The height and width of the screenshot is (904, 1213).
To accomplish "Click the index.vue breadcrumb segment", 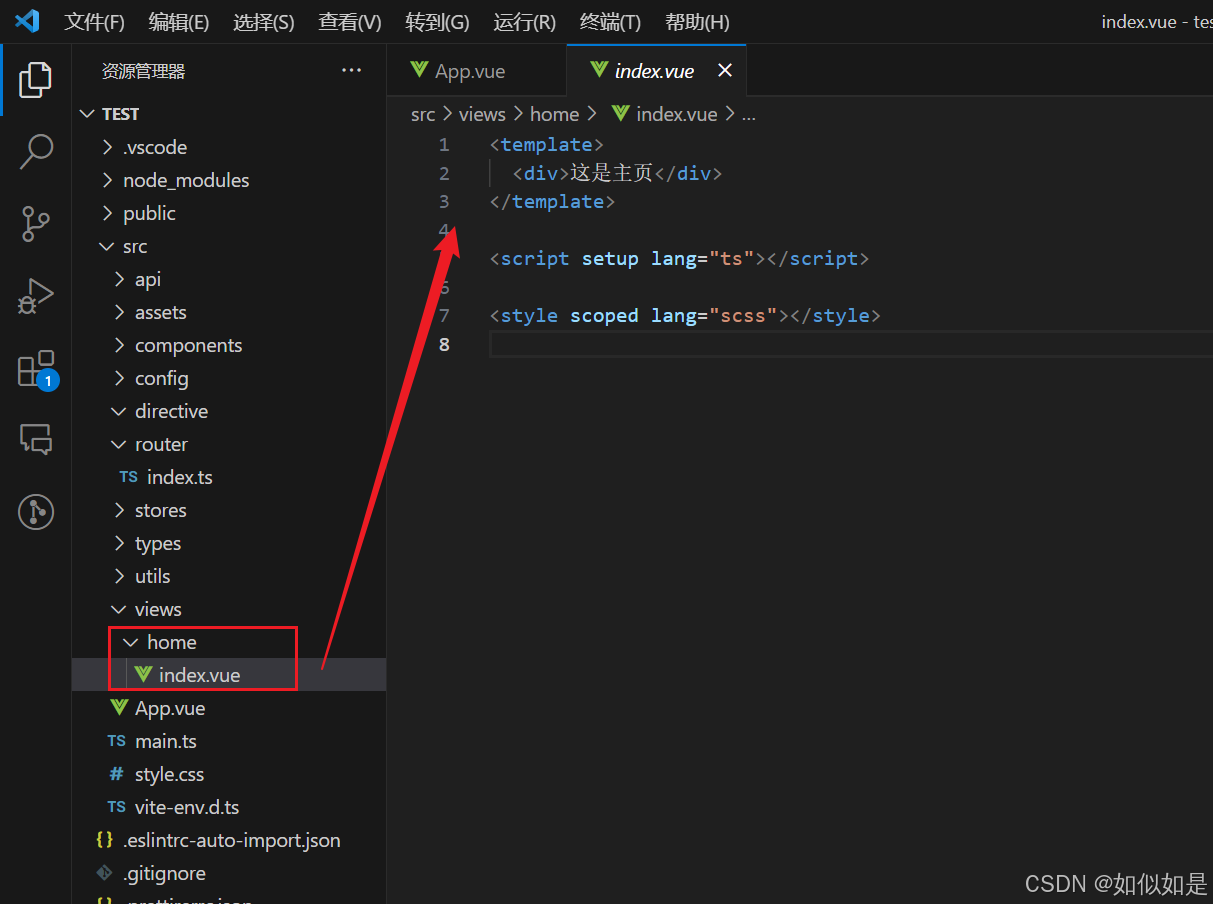I will pos(677,114).
